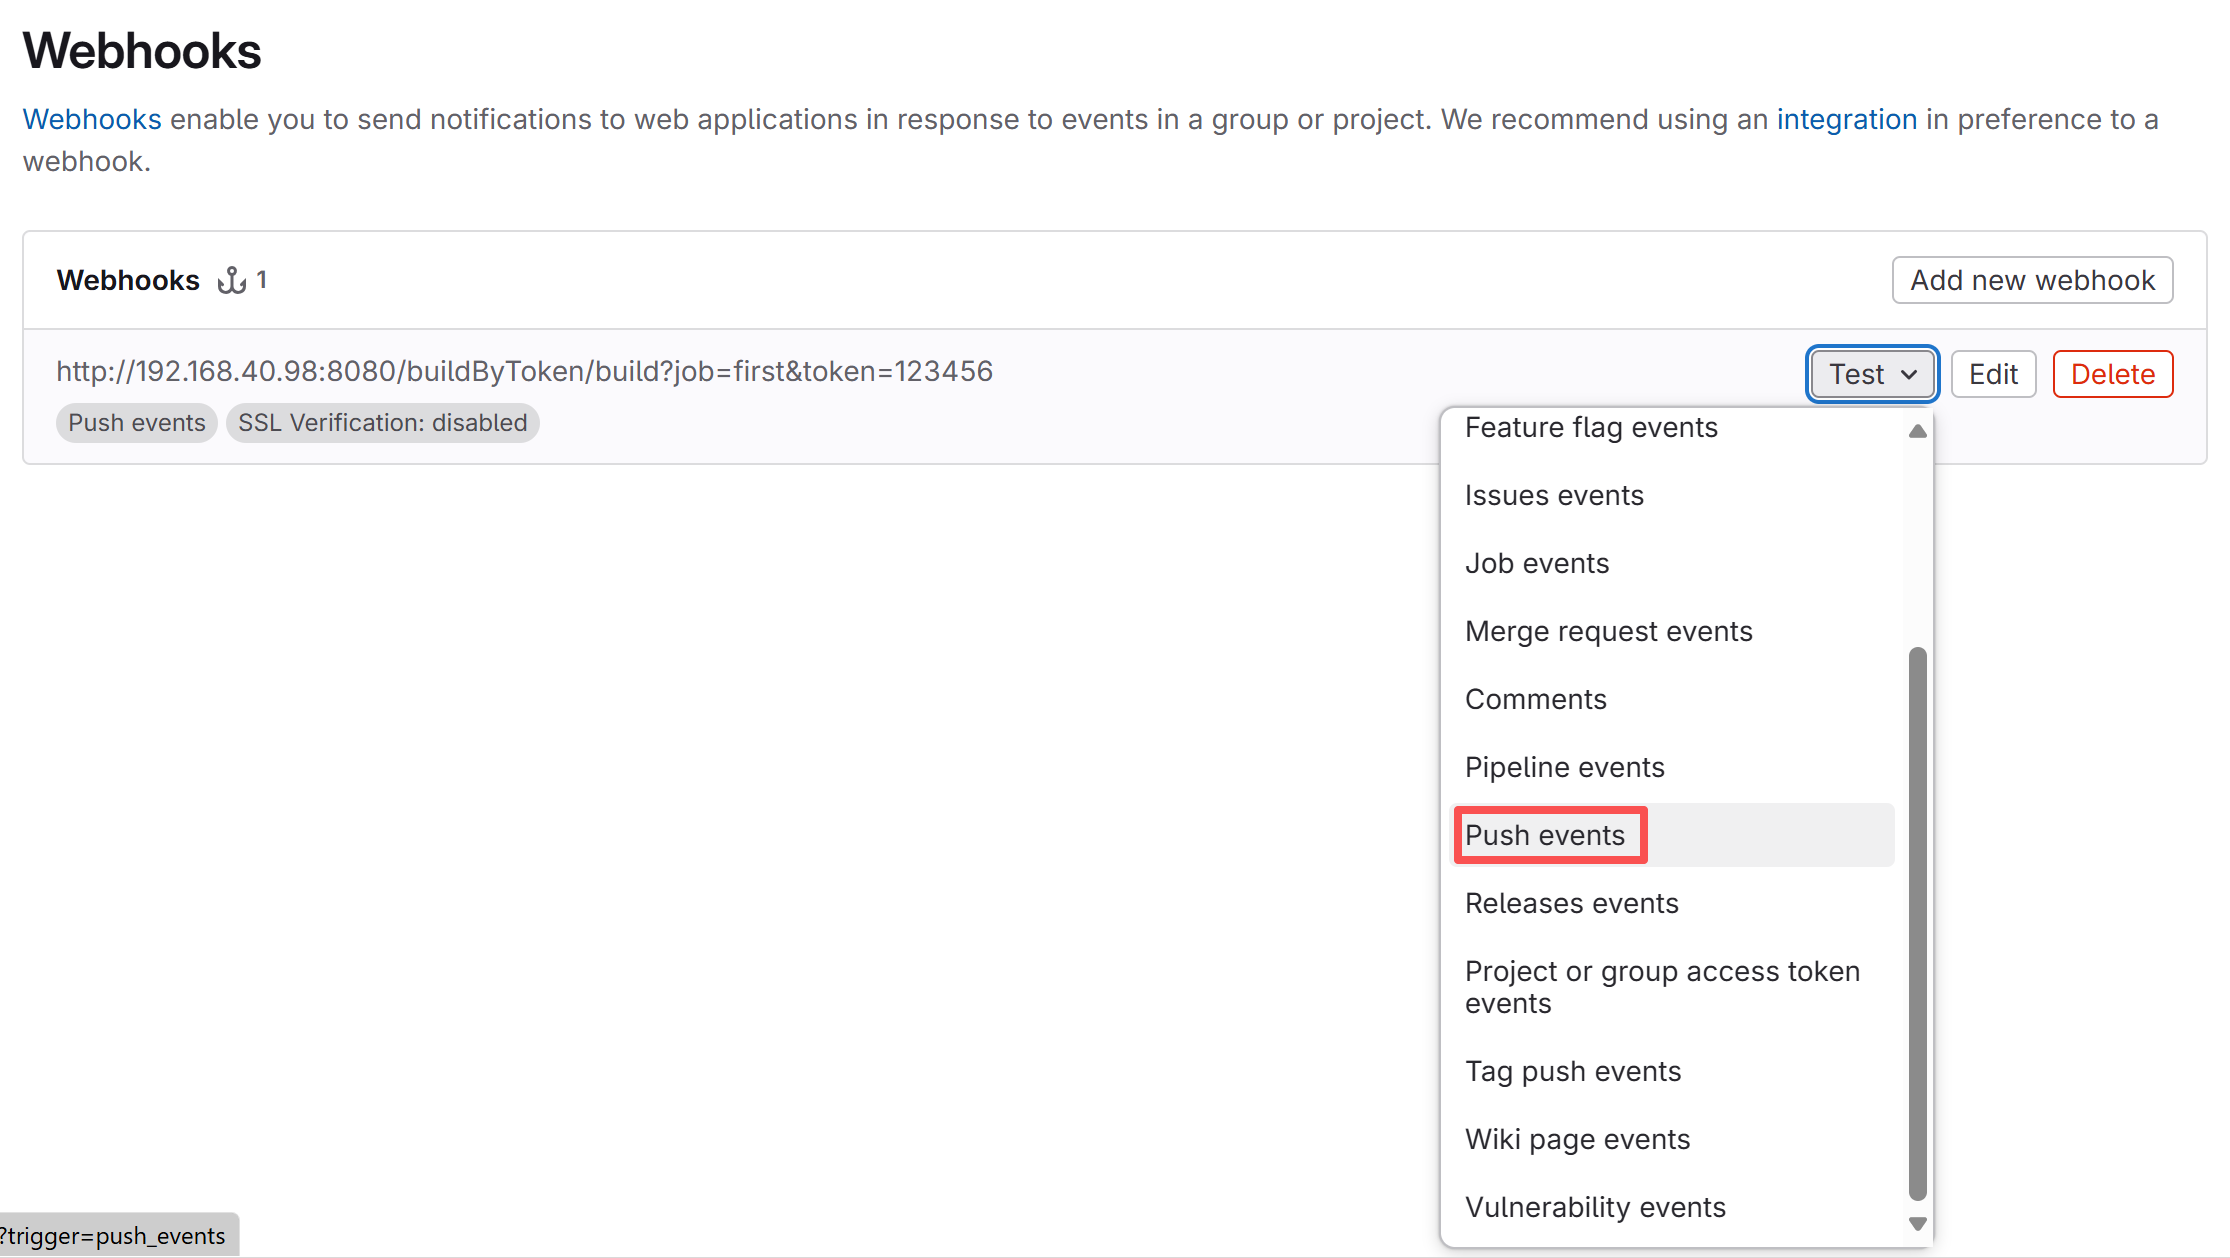2230x1258 pixels.
Task: Edit the existing webhook
Action: pyautogui.click(x=1993, y=374)
